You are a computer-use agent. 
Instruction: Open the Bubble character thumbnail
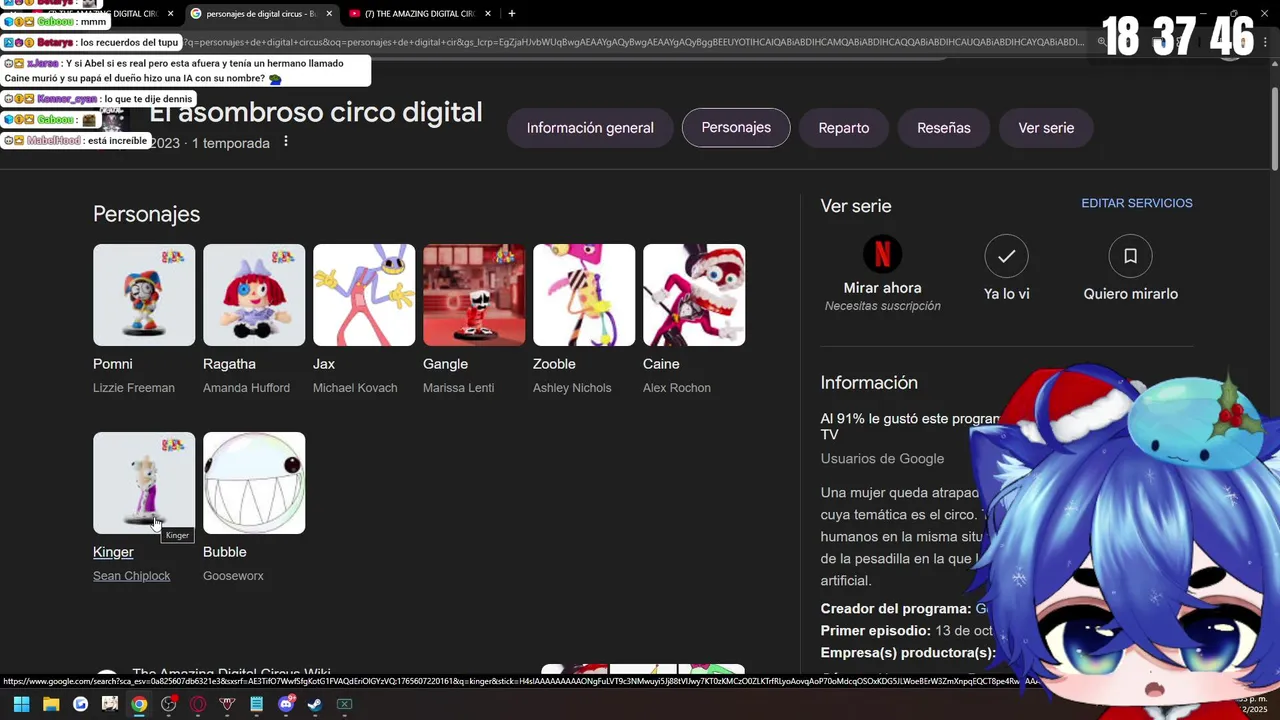coord(254,483)
